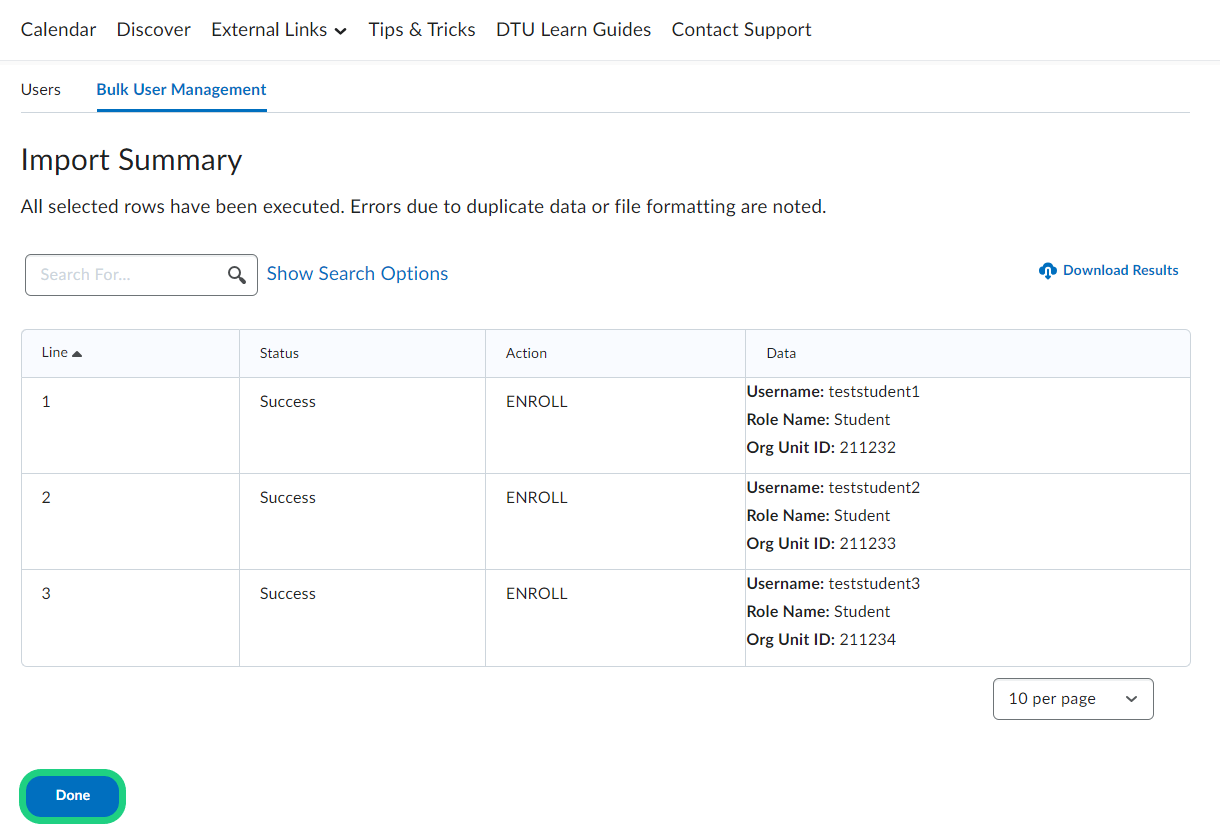Click the Status column header
The height and width of the screenshot is (840, 1220).
(279, 353)
